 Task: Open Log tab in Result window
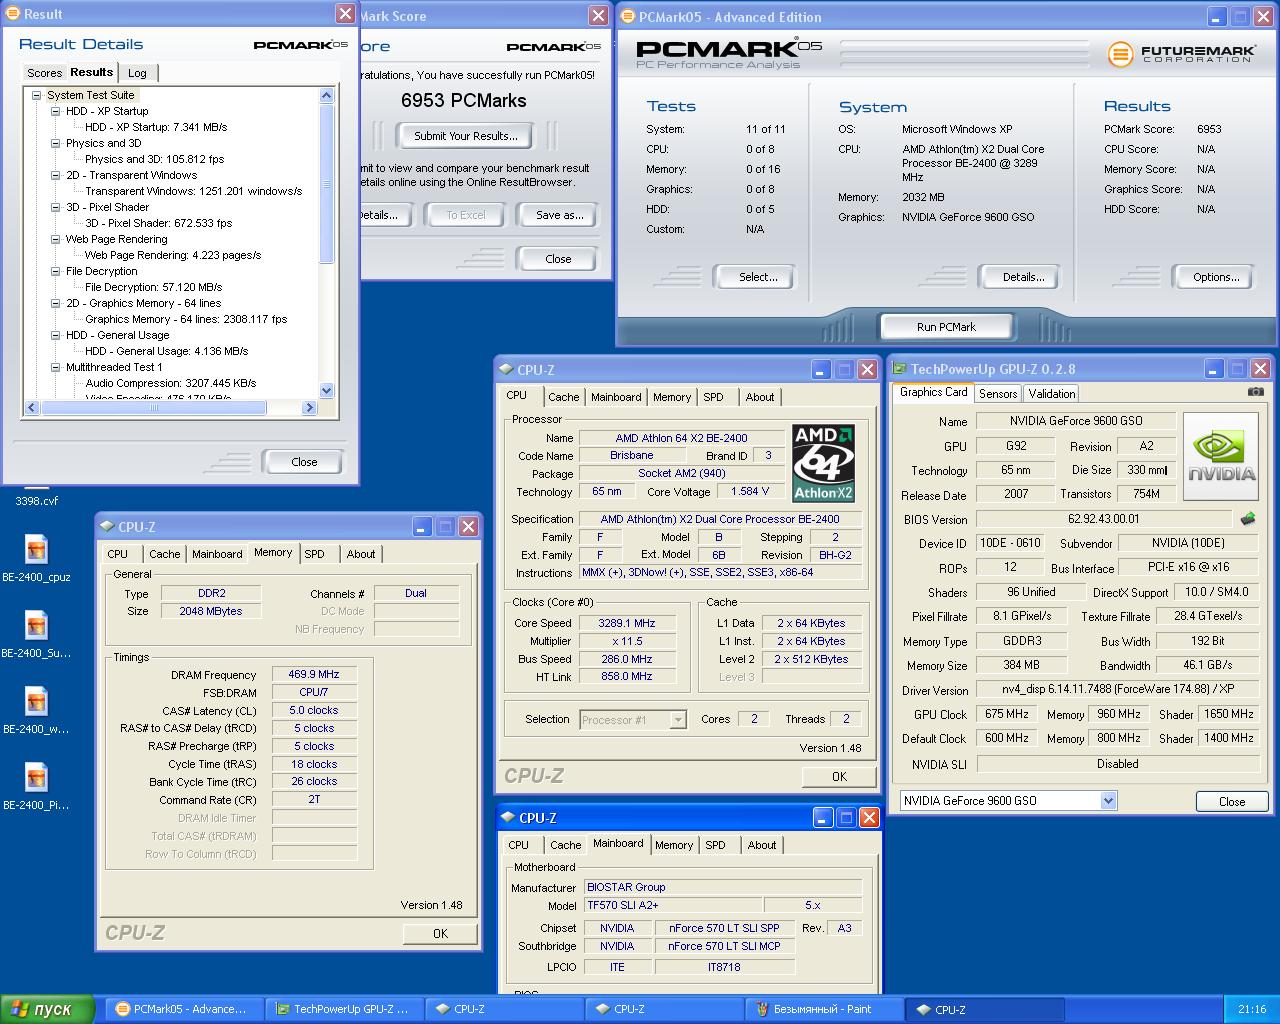[137, 73]
